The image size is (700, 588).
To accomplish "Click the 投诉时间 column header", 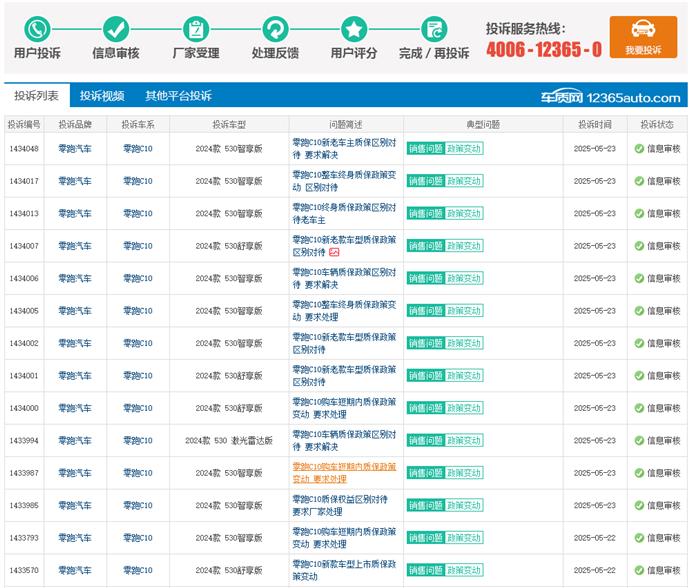I will (x=595, y=125).
